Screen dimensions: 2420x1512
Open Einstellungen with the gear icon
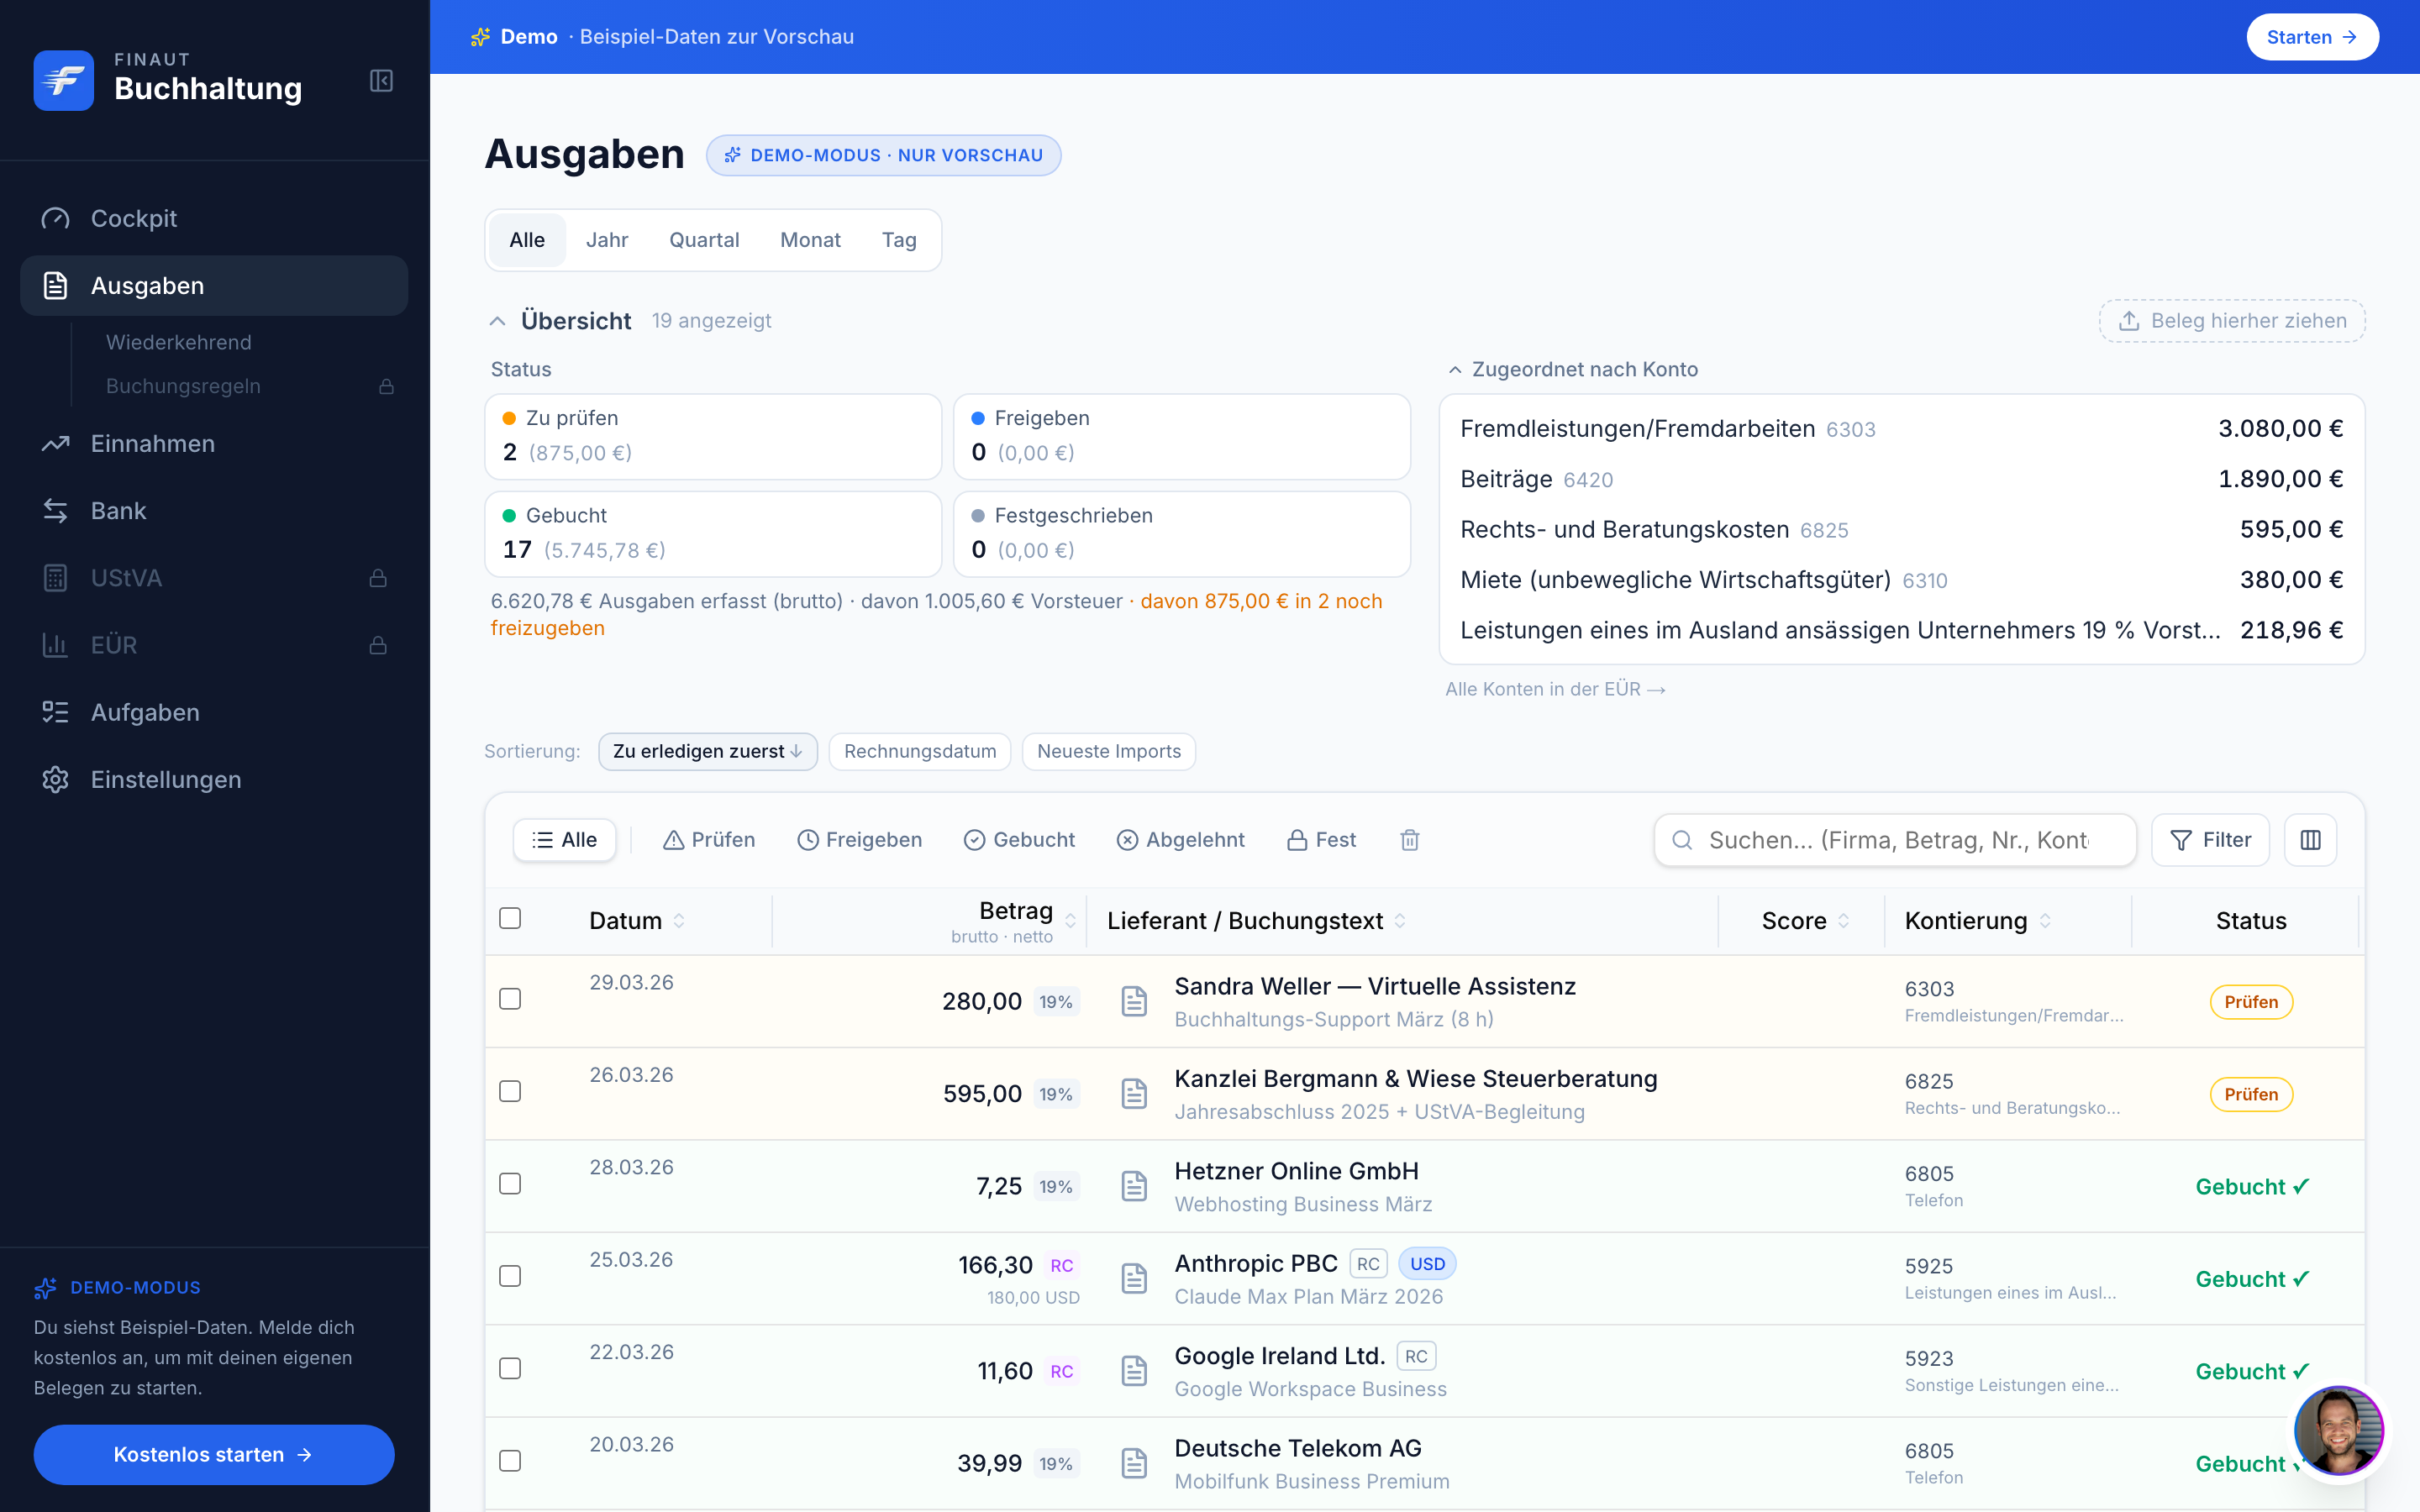coord(214,779)
